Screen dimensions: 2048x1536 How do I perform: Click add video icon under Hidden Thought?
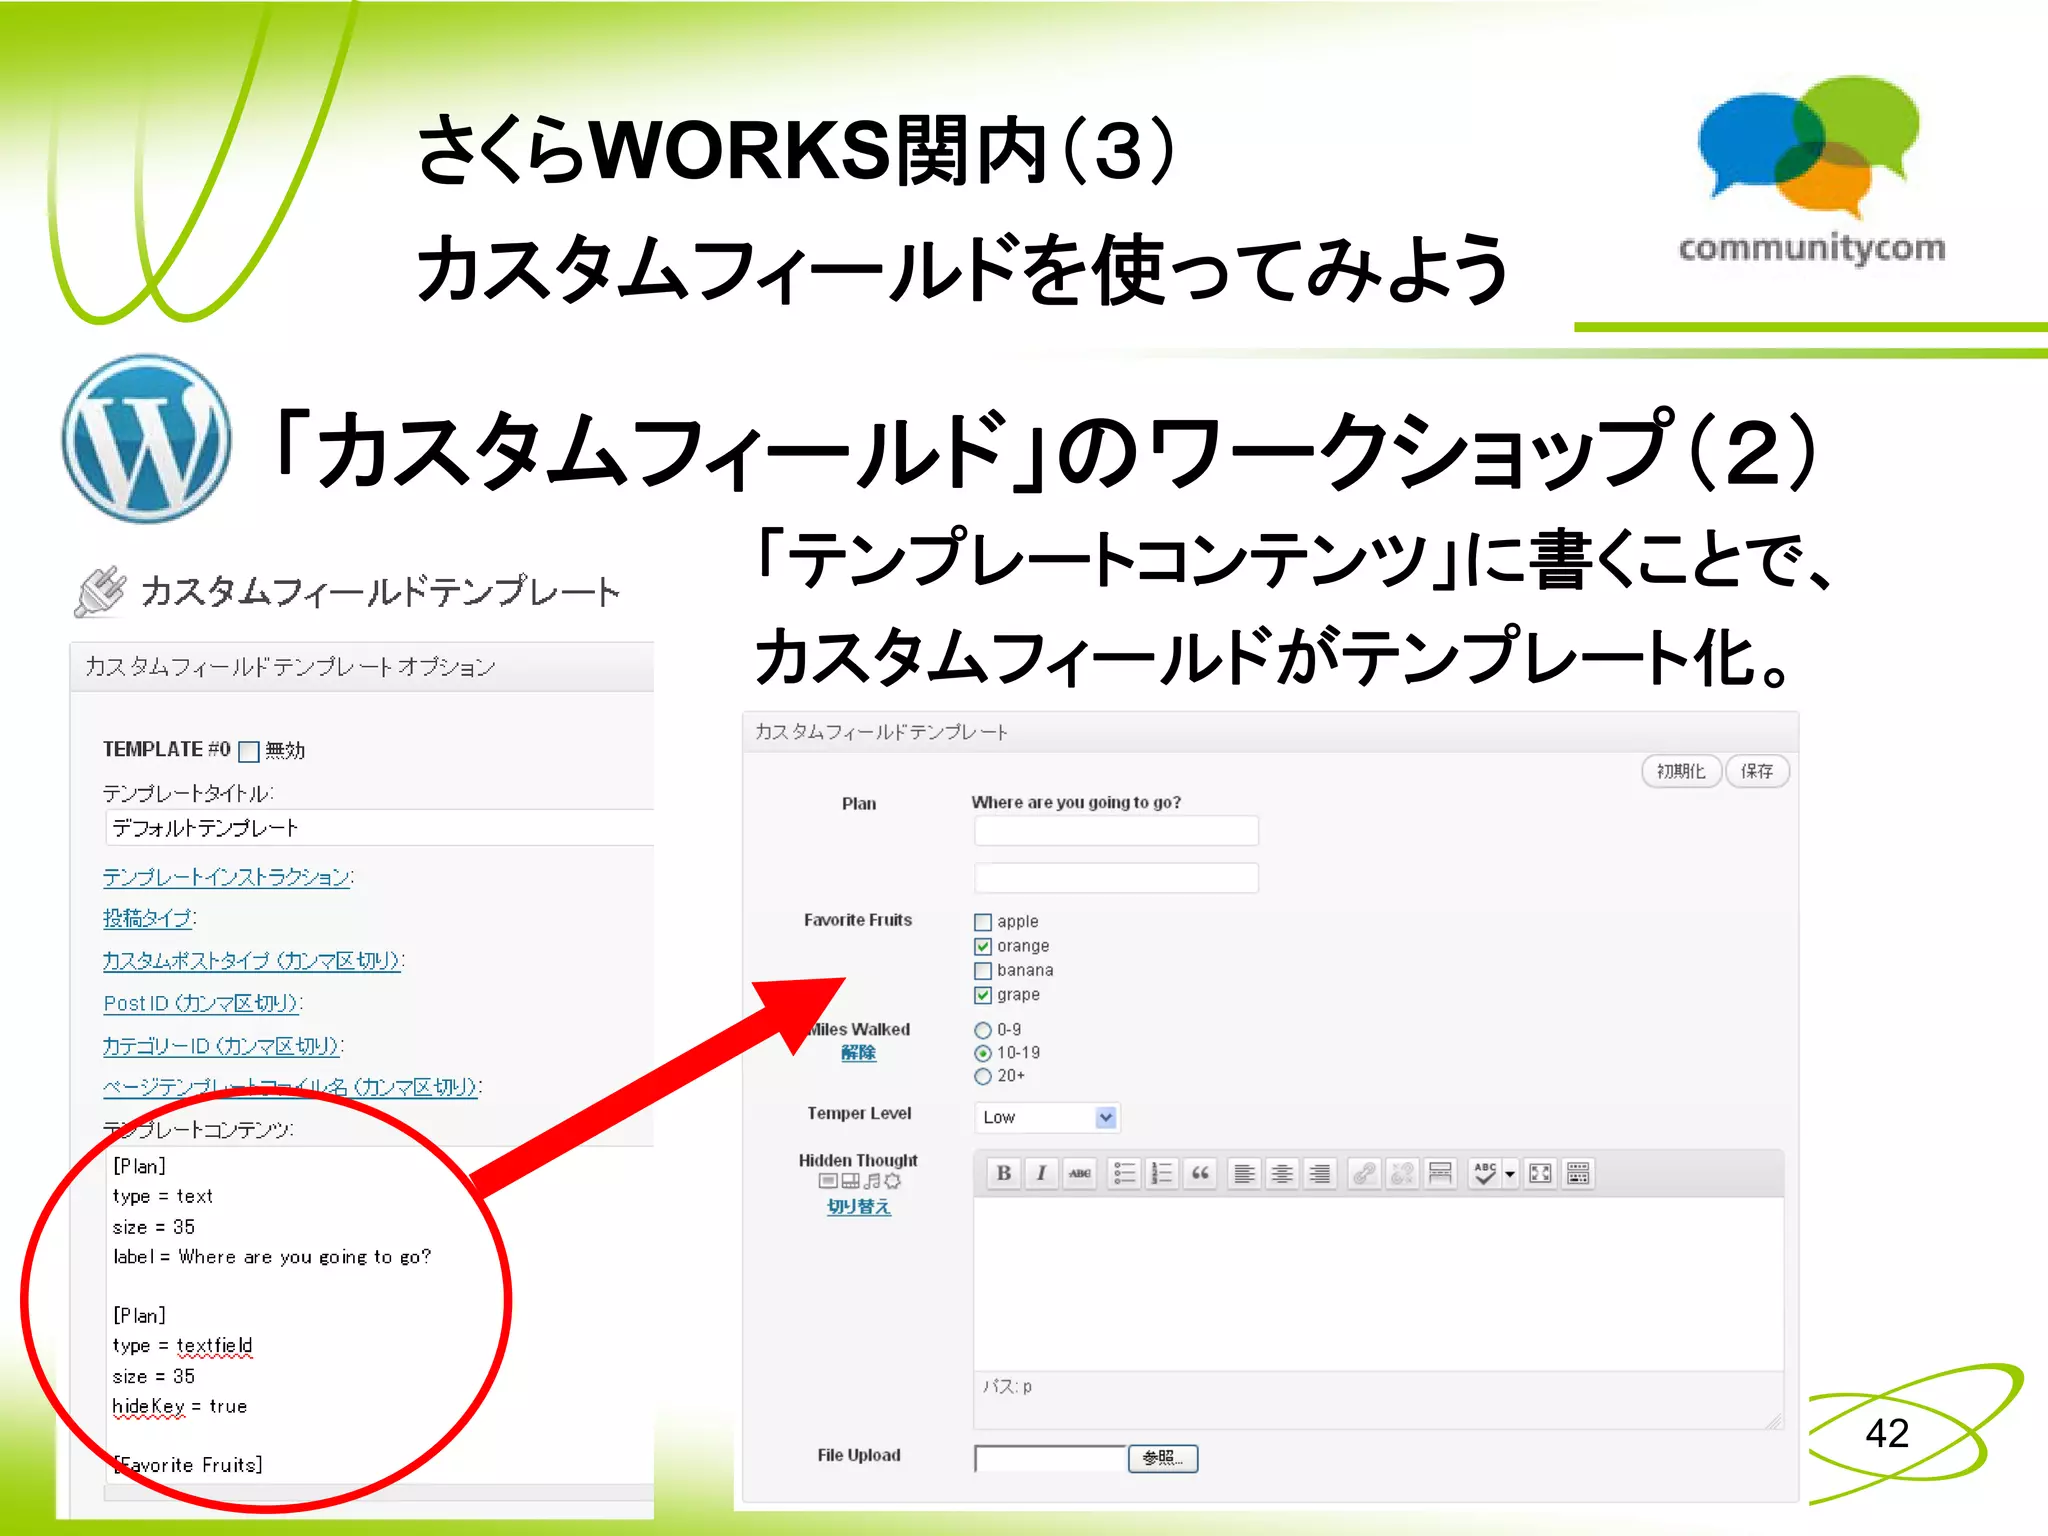tap(849, 1181)
